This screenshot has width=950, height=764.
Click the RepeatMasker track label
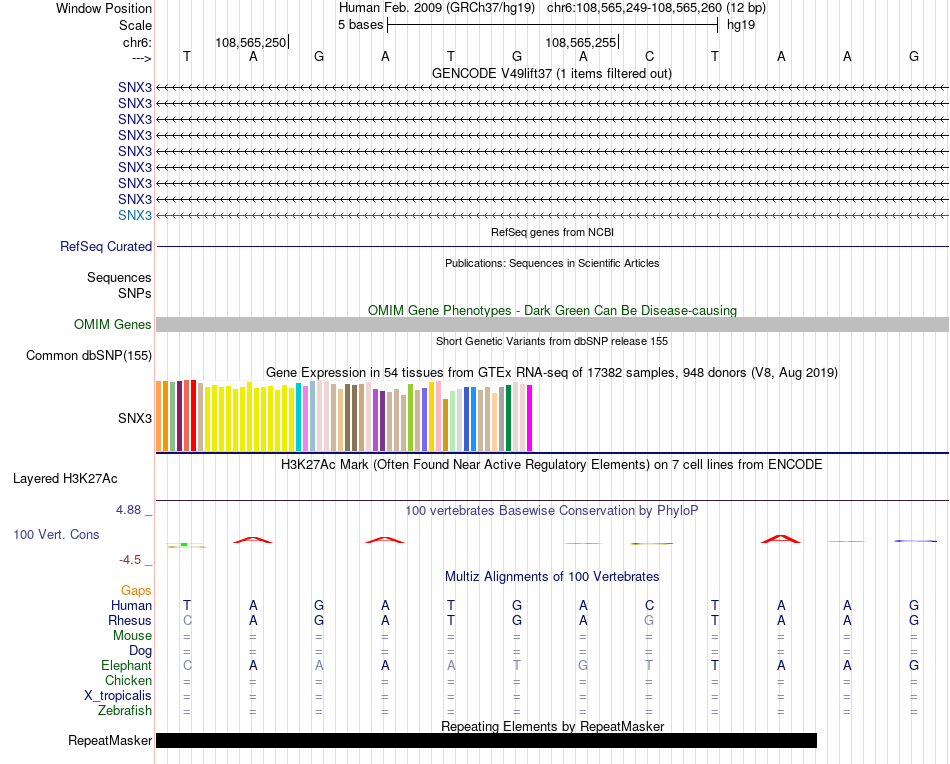(x=110, y=740)
